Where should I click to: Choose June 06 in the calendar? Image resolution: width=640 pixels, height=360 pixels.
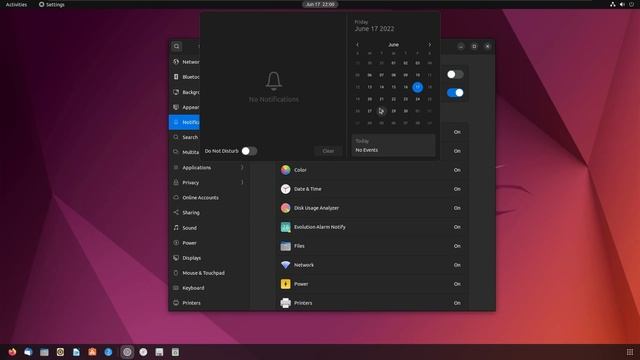pos(369,75)
